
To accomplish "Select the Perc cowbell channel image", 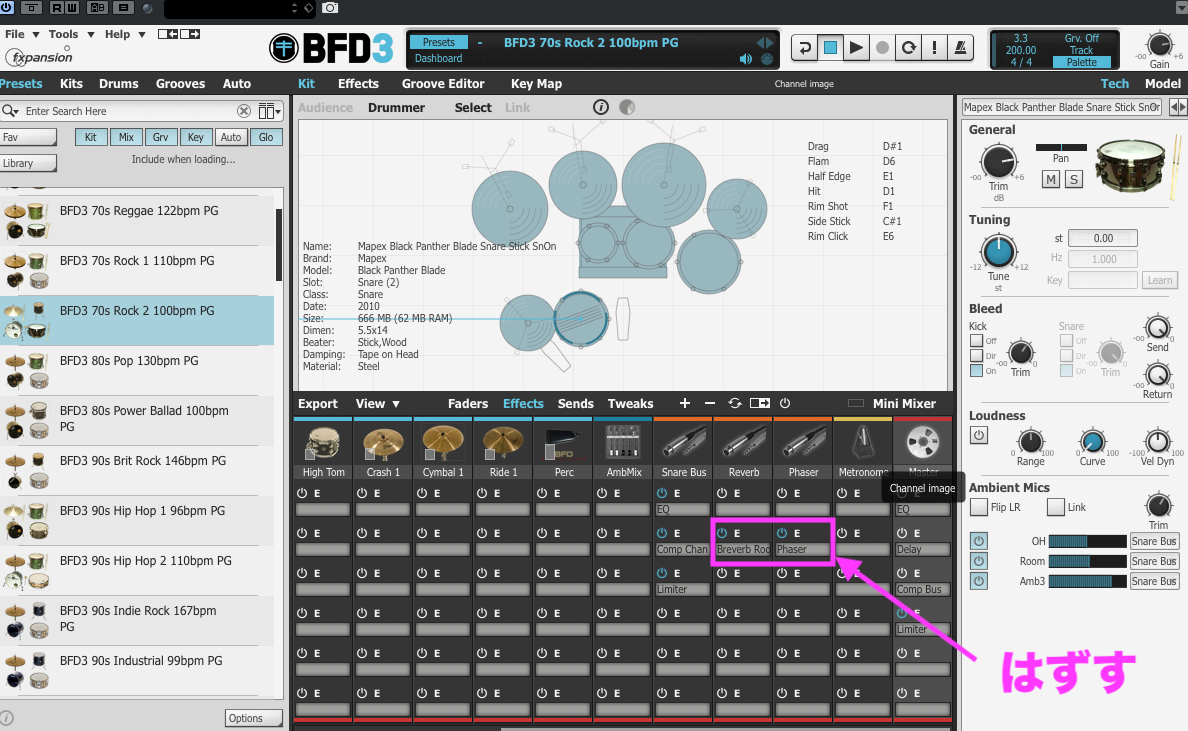I will (x=563, y=442).
